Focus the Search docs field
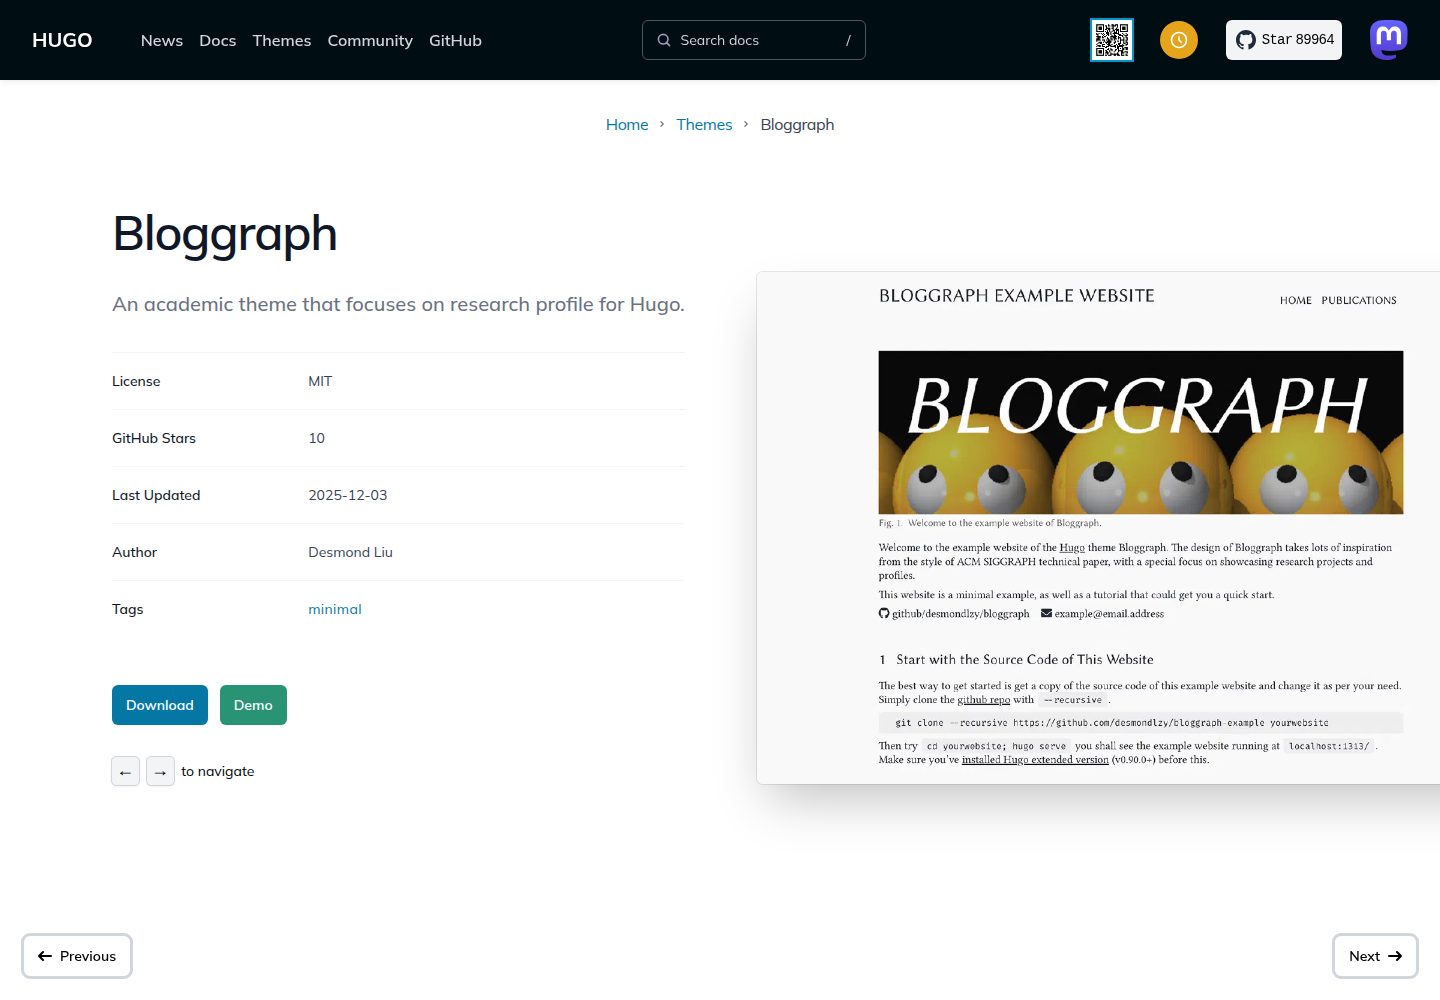This screenshot has width=1440, height=1000. [754, 40]
